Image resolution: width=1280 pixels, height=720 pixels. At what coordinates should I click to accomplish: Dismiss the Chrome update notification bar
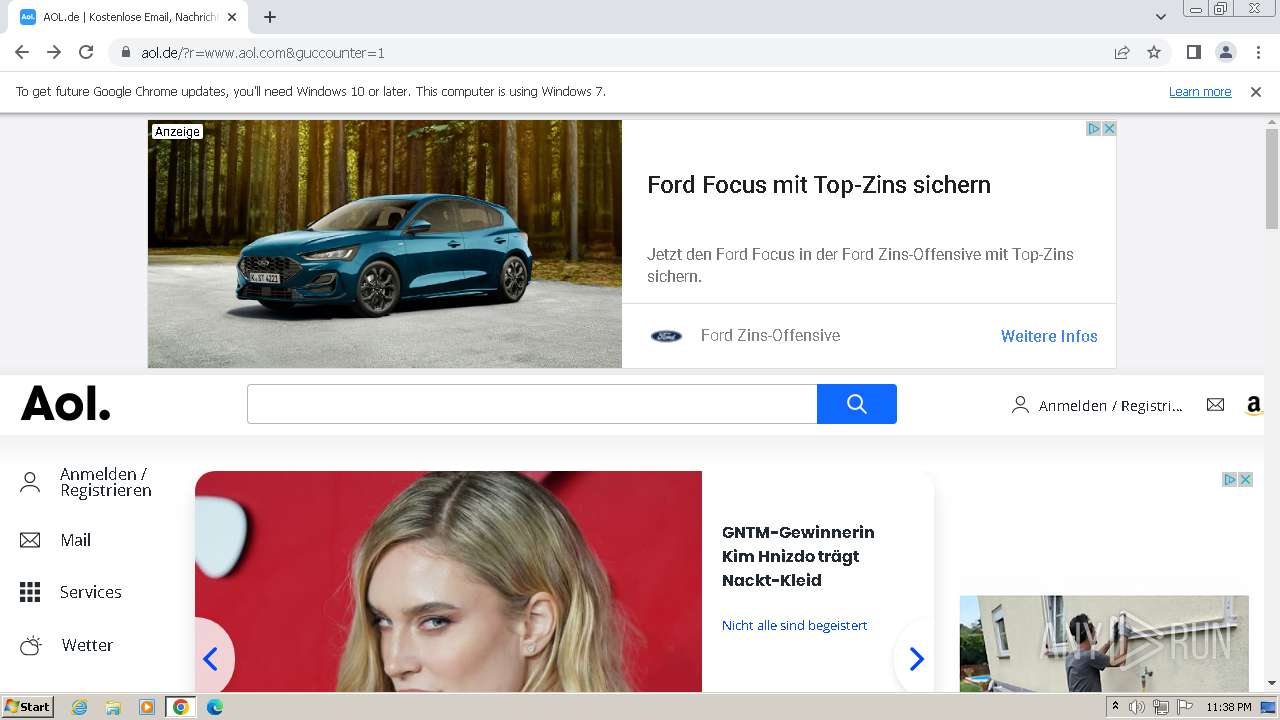pyautogui.click(x=1256, y=91)
